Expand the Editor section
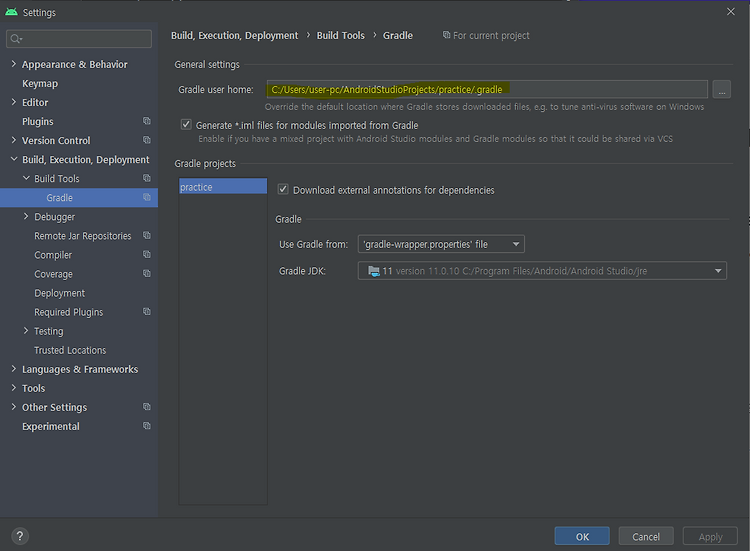Viewport: 750px width, 551px height. 13,102
